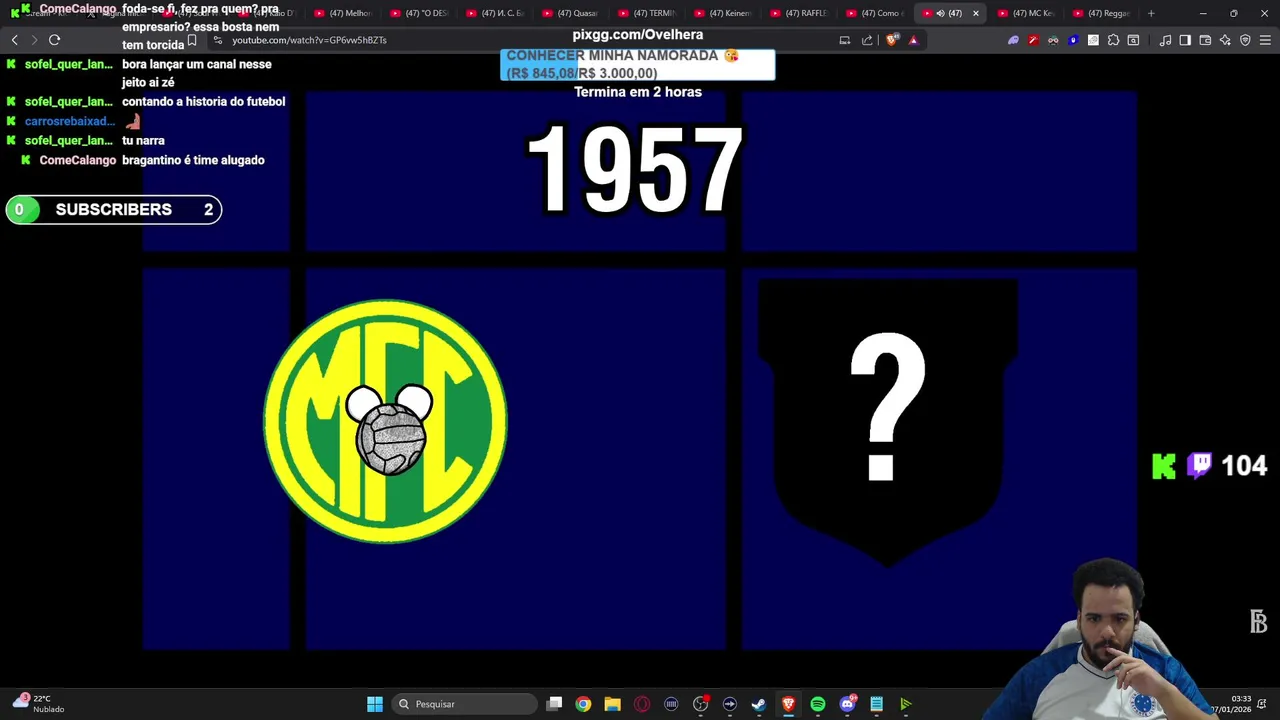Screen dimensions: 1280x720
Task: Click the SUBSCRIBERS counter bar
Action: tap(113, 209)
